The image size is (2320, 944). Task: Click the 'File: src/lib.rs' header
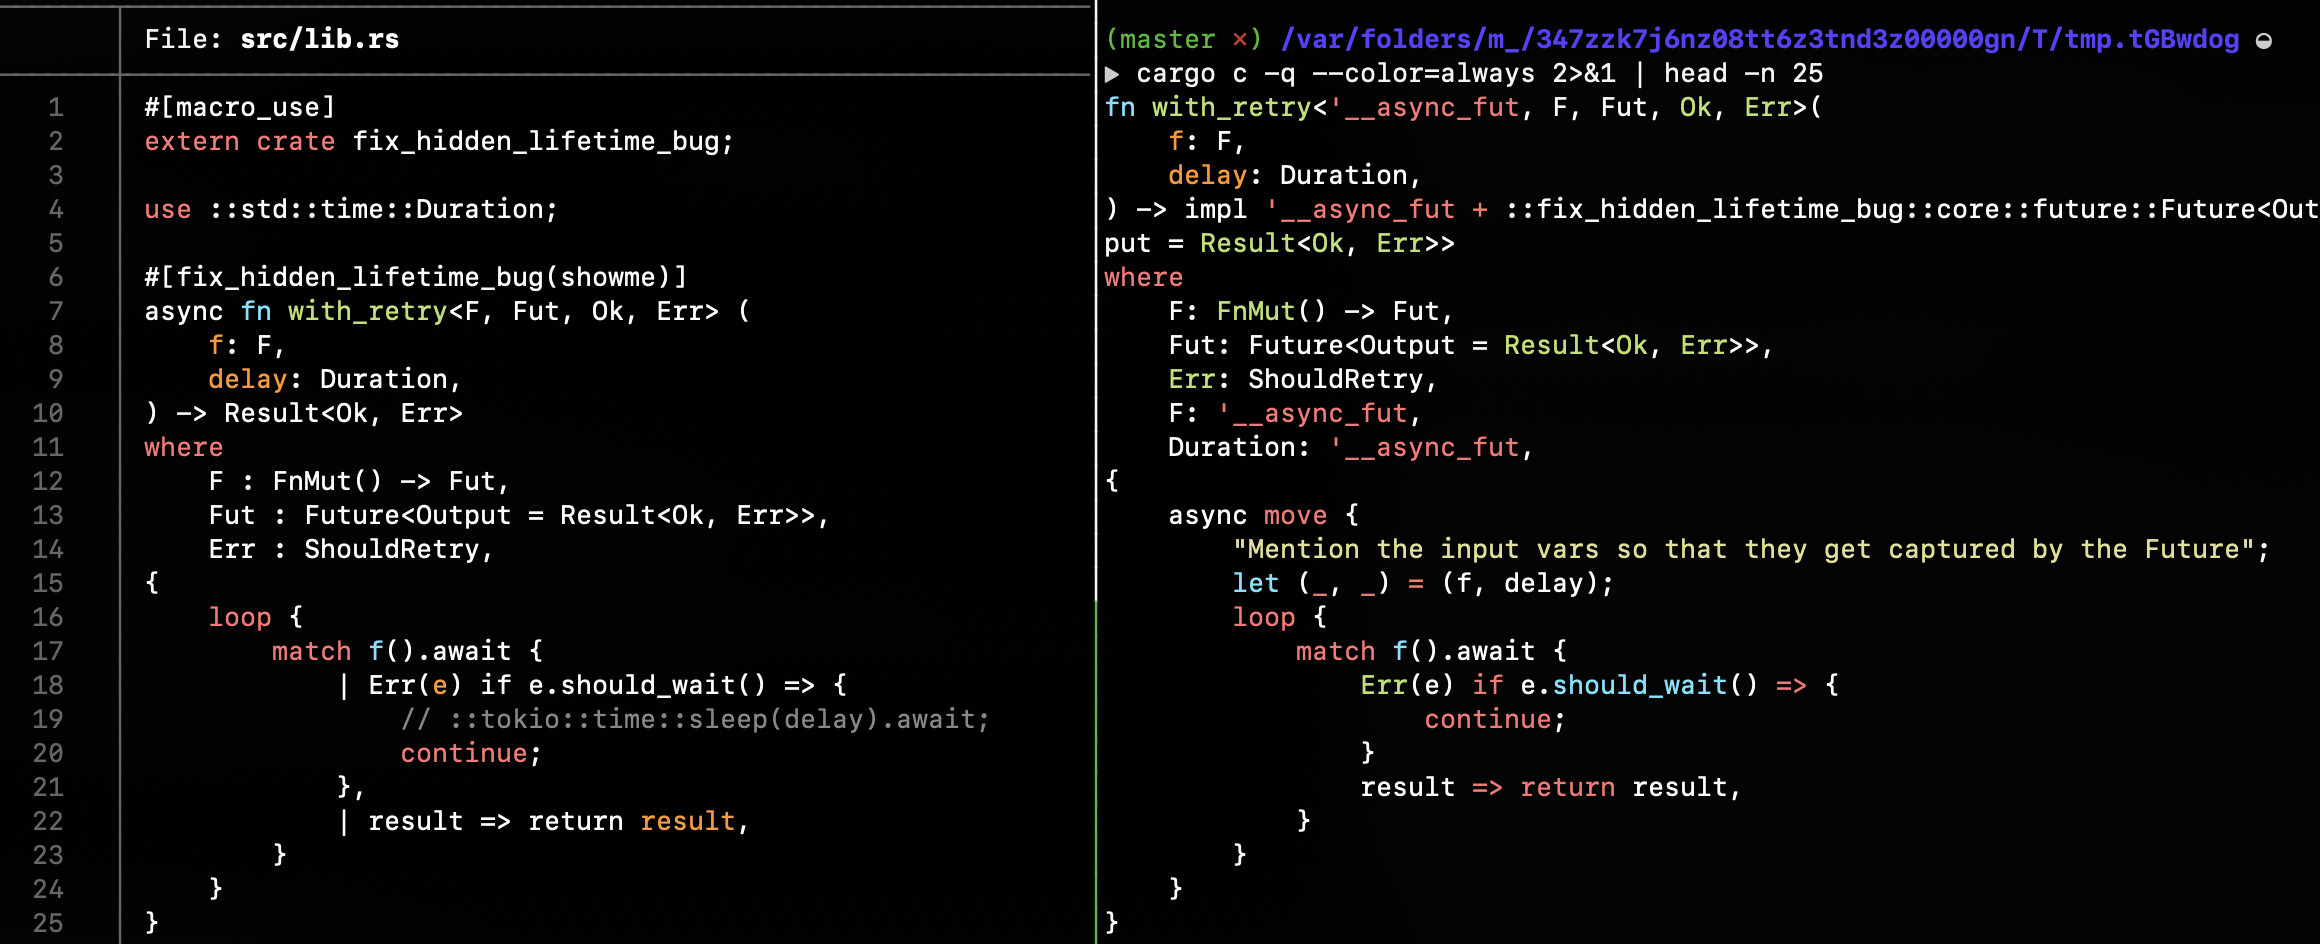point(272,39)
